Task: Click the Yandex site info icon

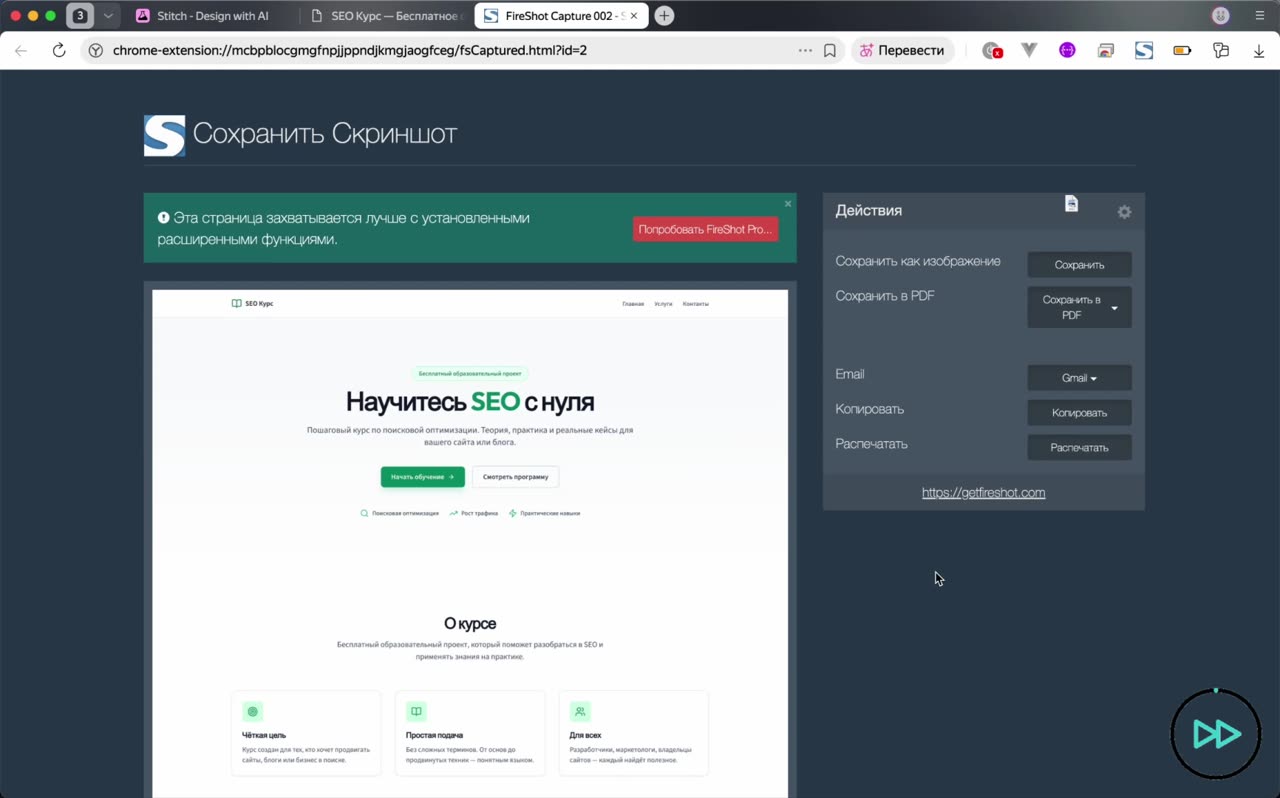Action: [96, 50]
